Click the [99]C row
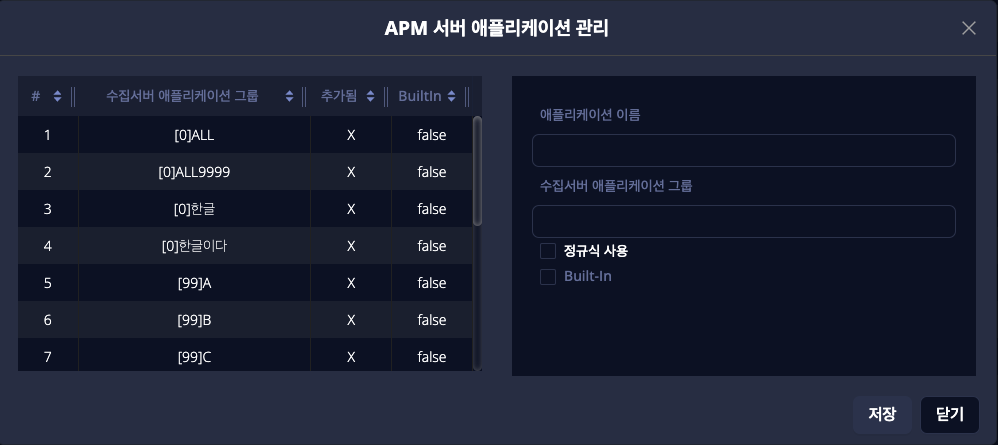This screenshot has height=445, width=998. (x=194, y=356)
